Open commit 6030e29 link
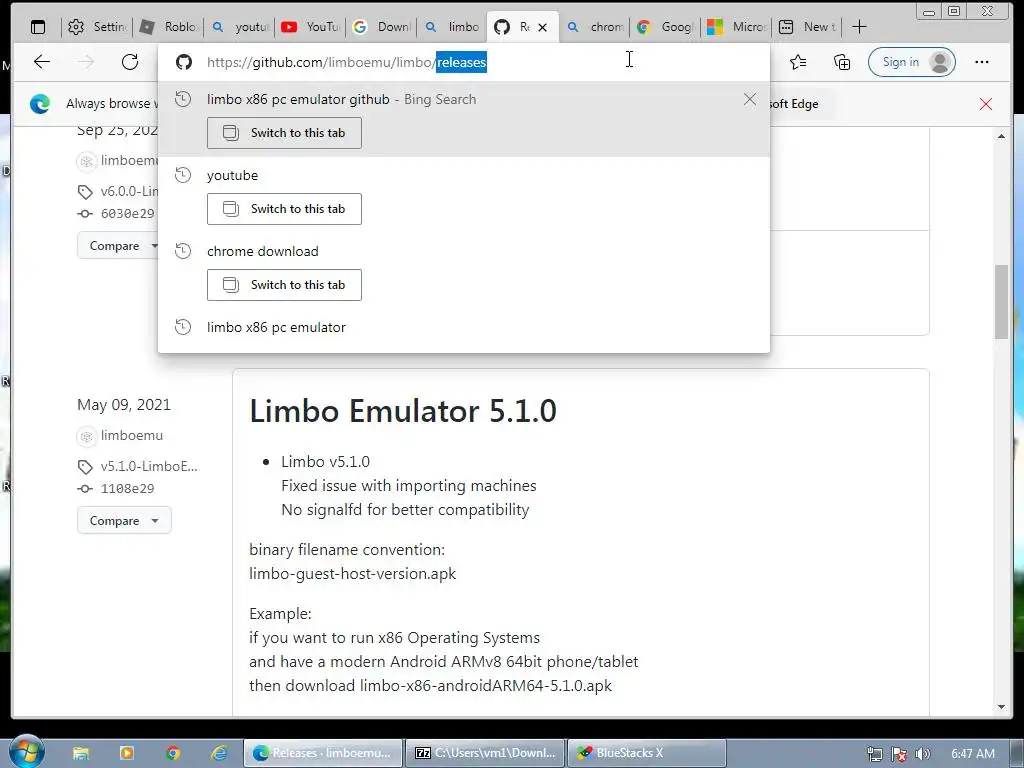Viewport: 1024px width, 768px height. click(x=127, y=214)
